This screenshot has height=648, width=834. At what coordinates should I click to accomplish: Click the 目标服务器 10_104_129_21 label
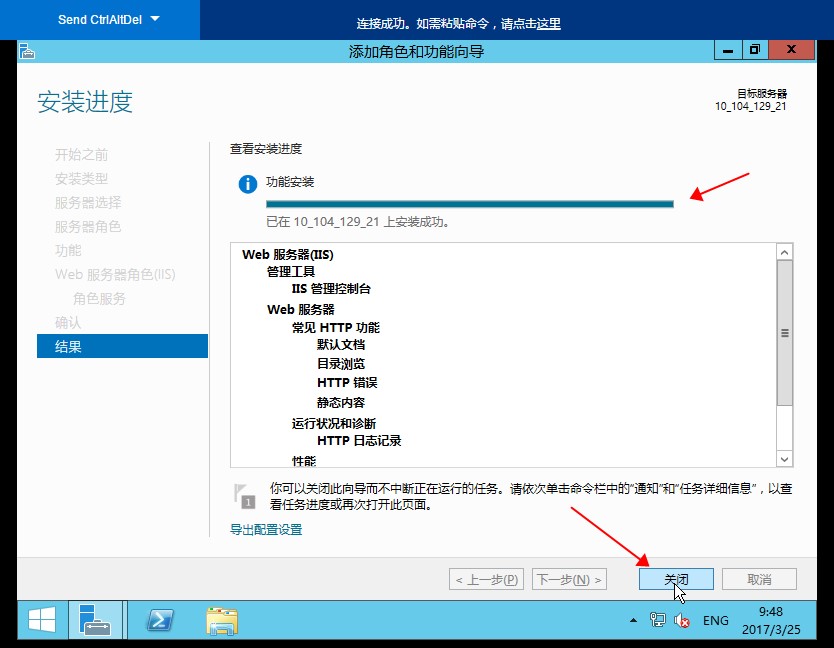751,100
